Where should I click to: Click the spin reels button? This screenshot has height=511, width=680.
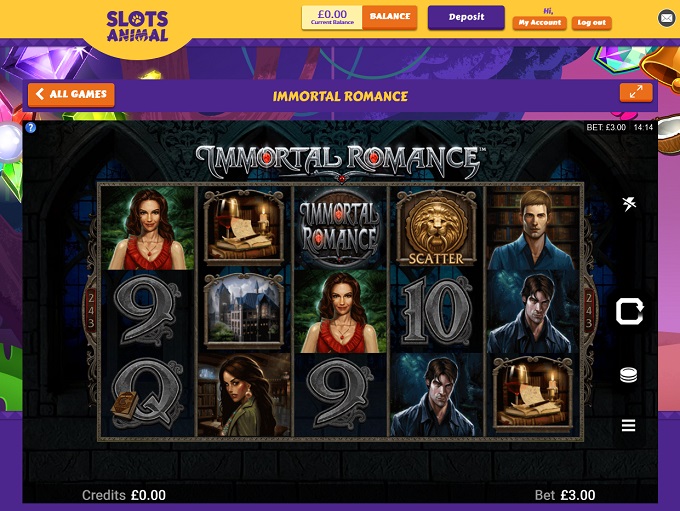pos(629,311)
